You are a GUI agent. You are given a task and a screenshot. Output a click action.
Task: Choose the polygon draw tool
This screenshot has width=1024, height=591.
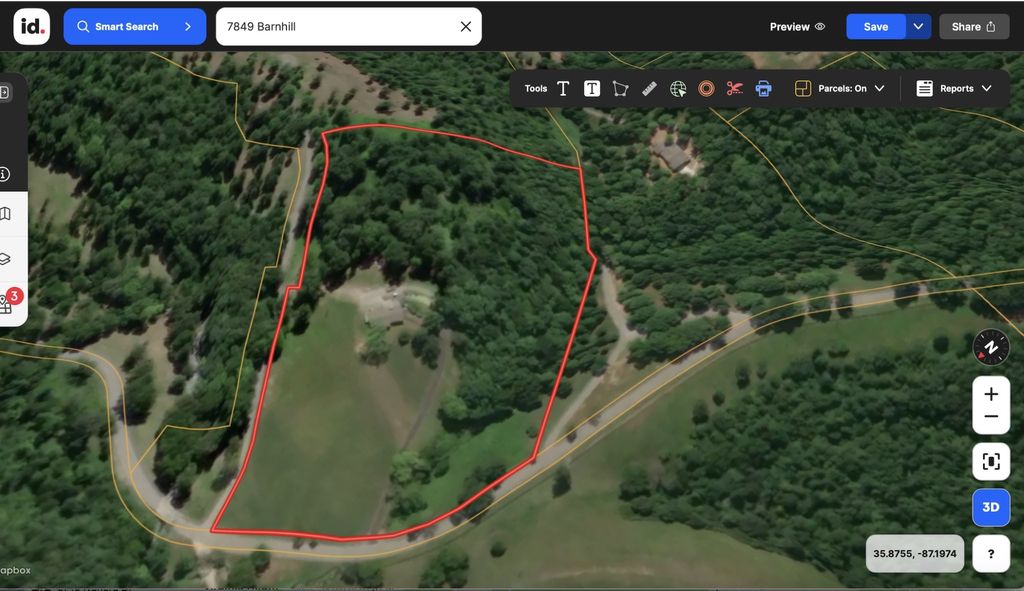pos(620,89)
